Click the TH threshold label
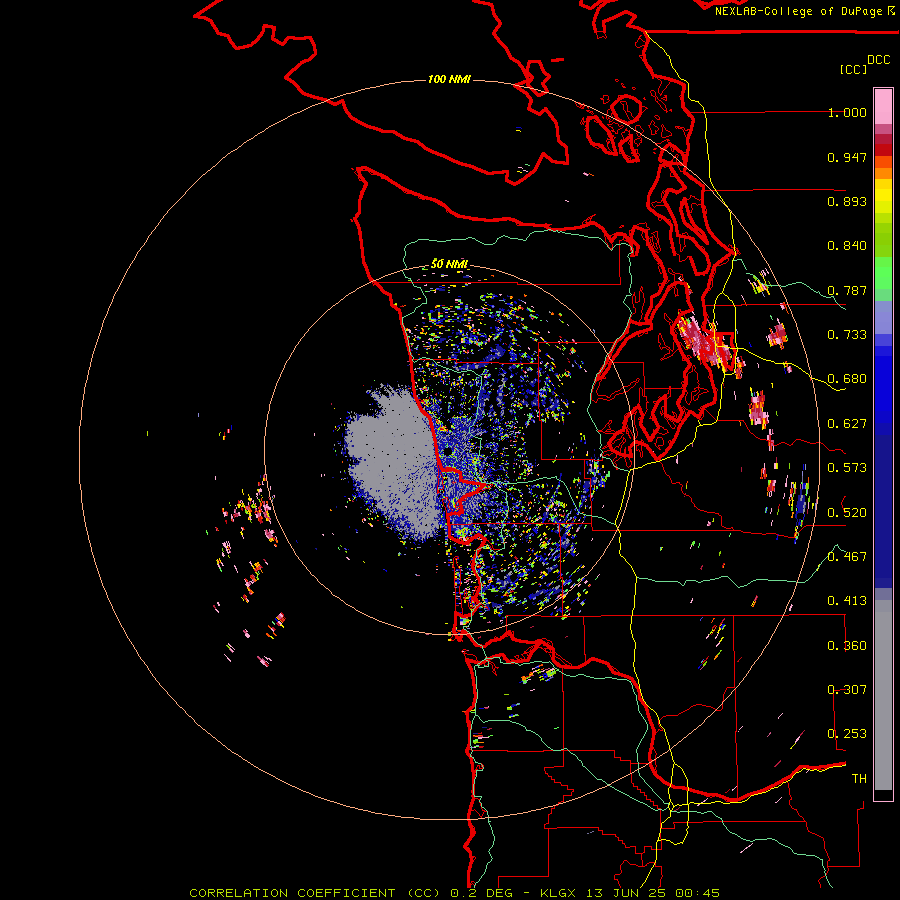900x900 pixels. click(859, 779)
